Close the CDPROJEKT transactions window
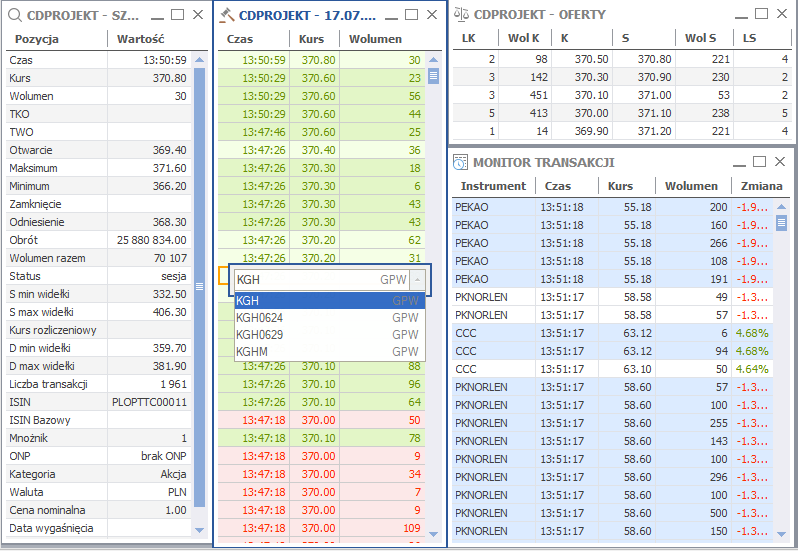 click(432, 15)
